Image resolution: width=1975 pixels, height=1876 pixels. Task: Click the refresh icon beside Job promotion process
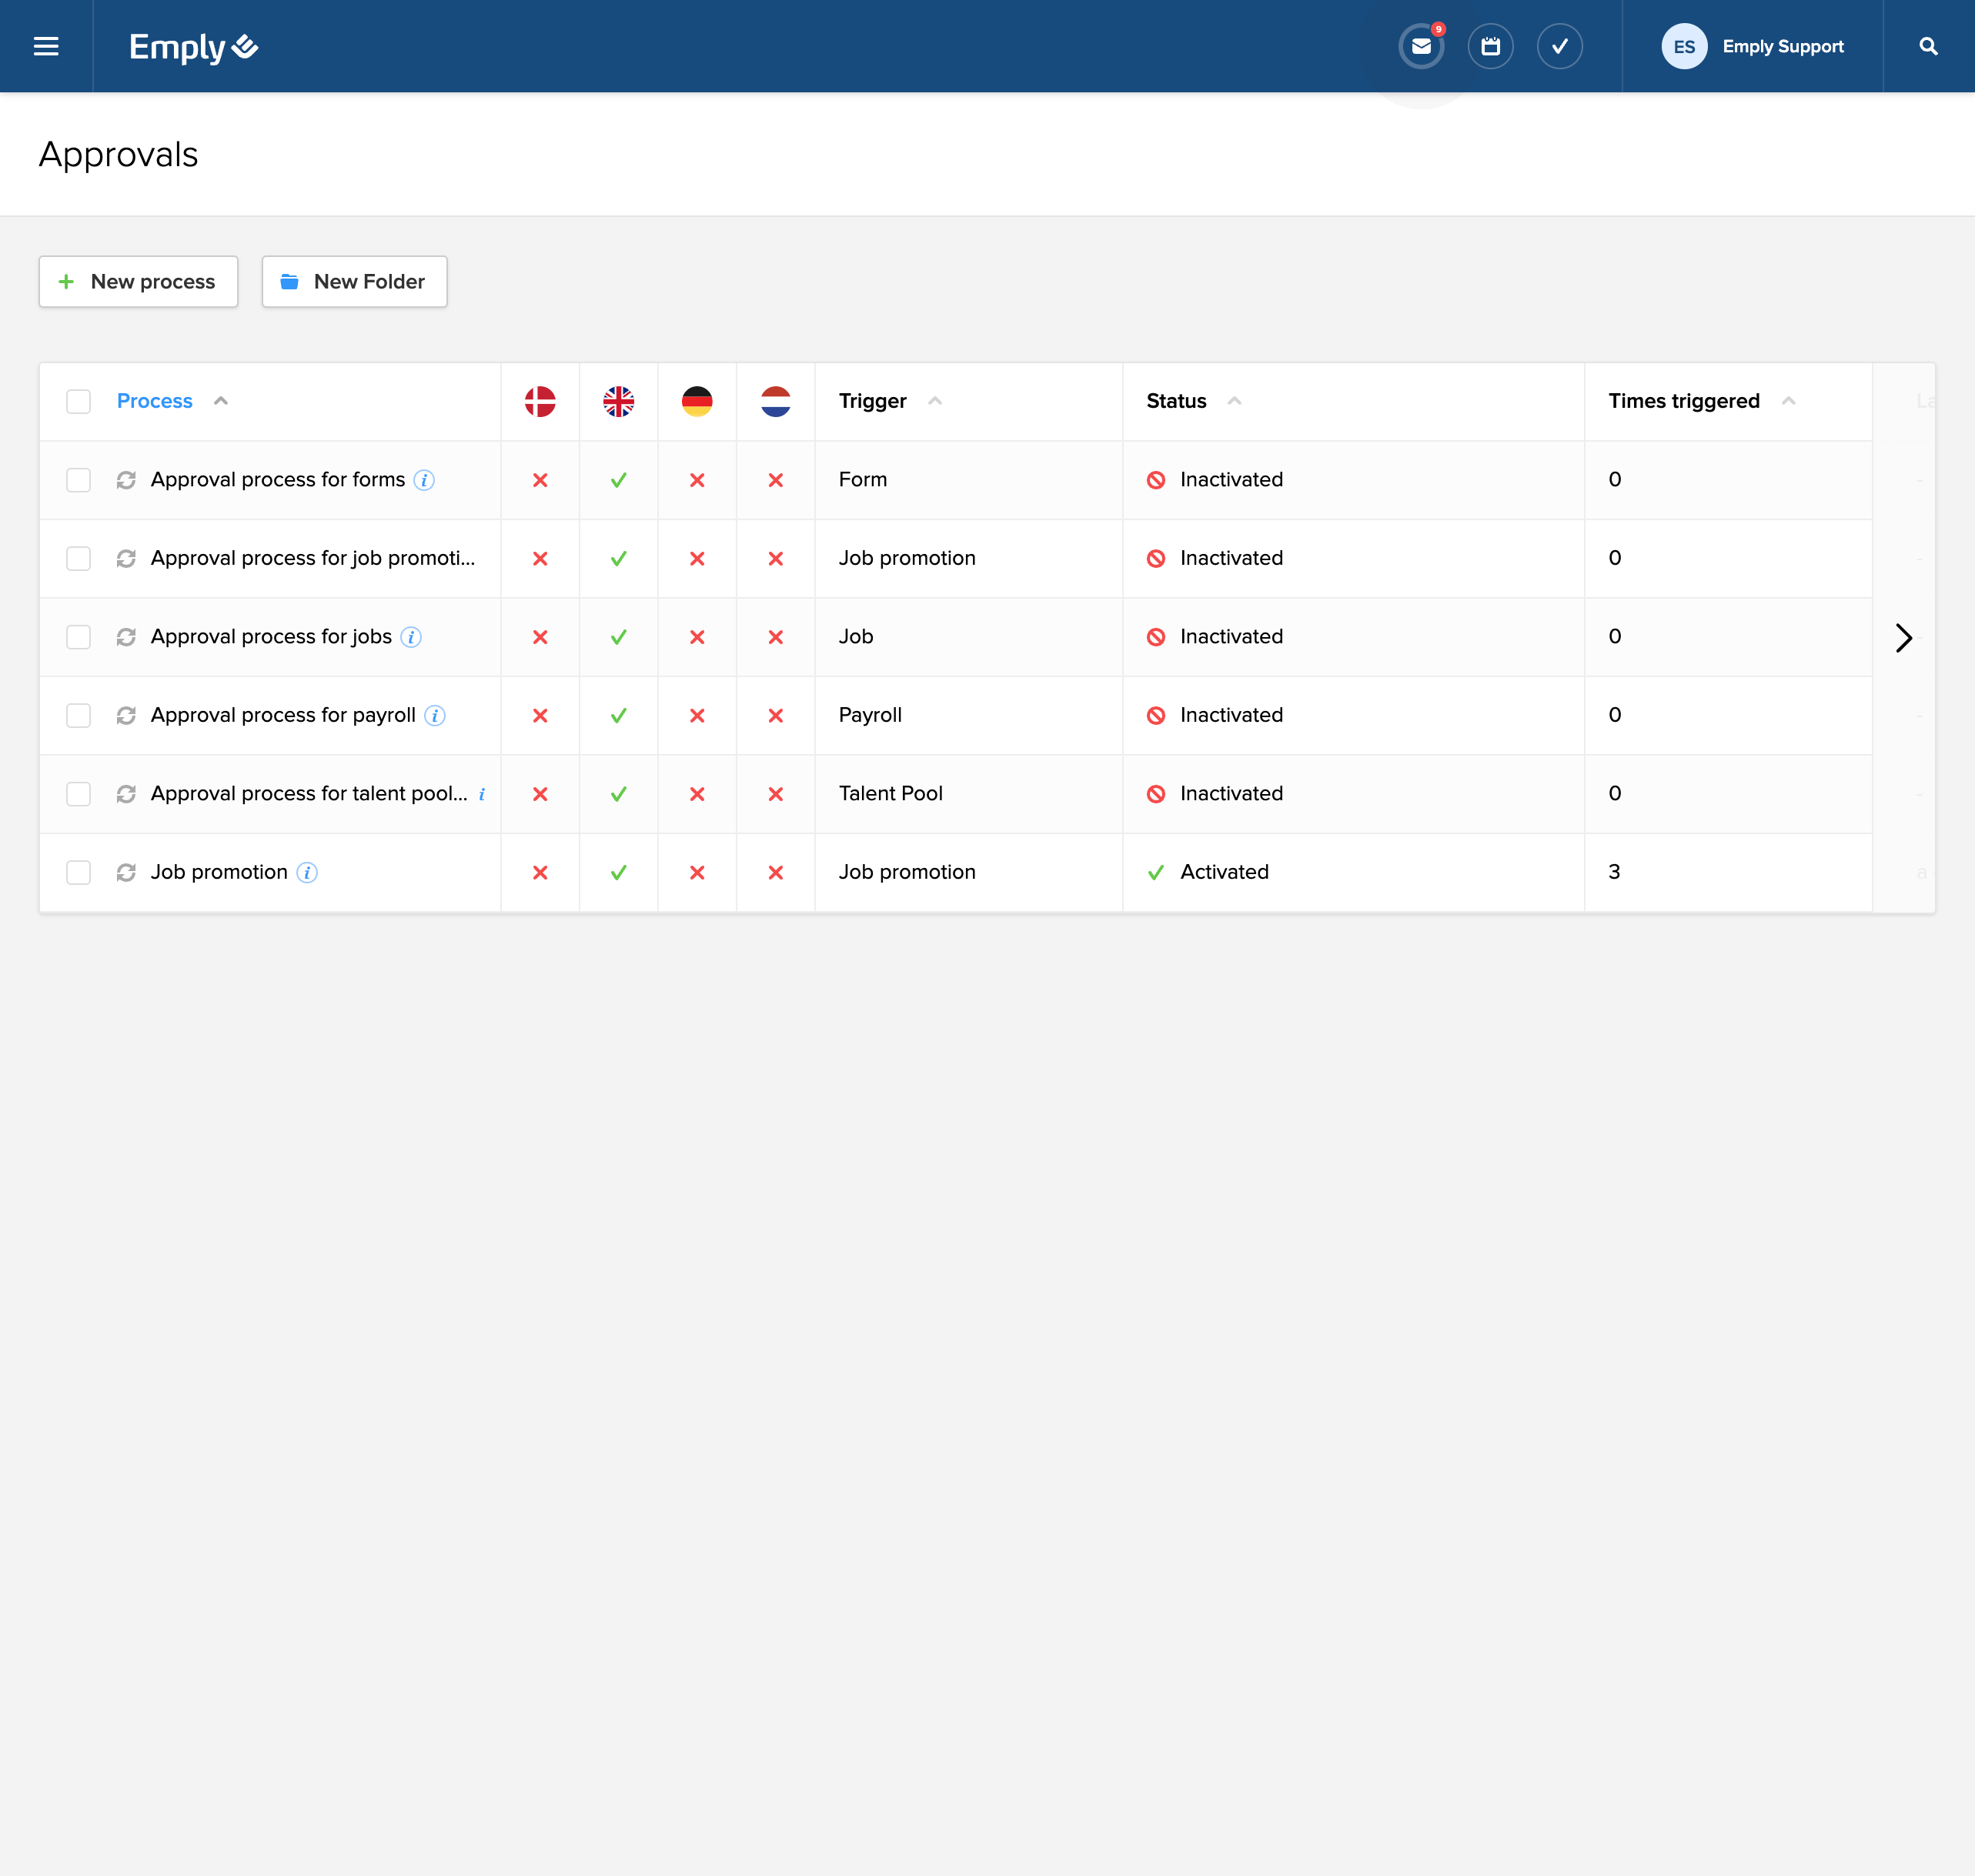point(126,872)
